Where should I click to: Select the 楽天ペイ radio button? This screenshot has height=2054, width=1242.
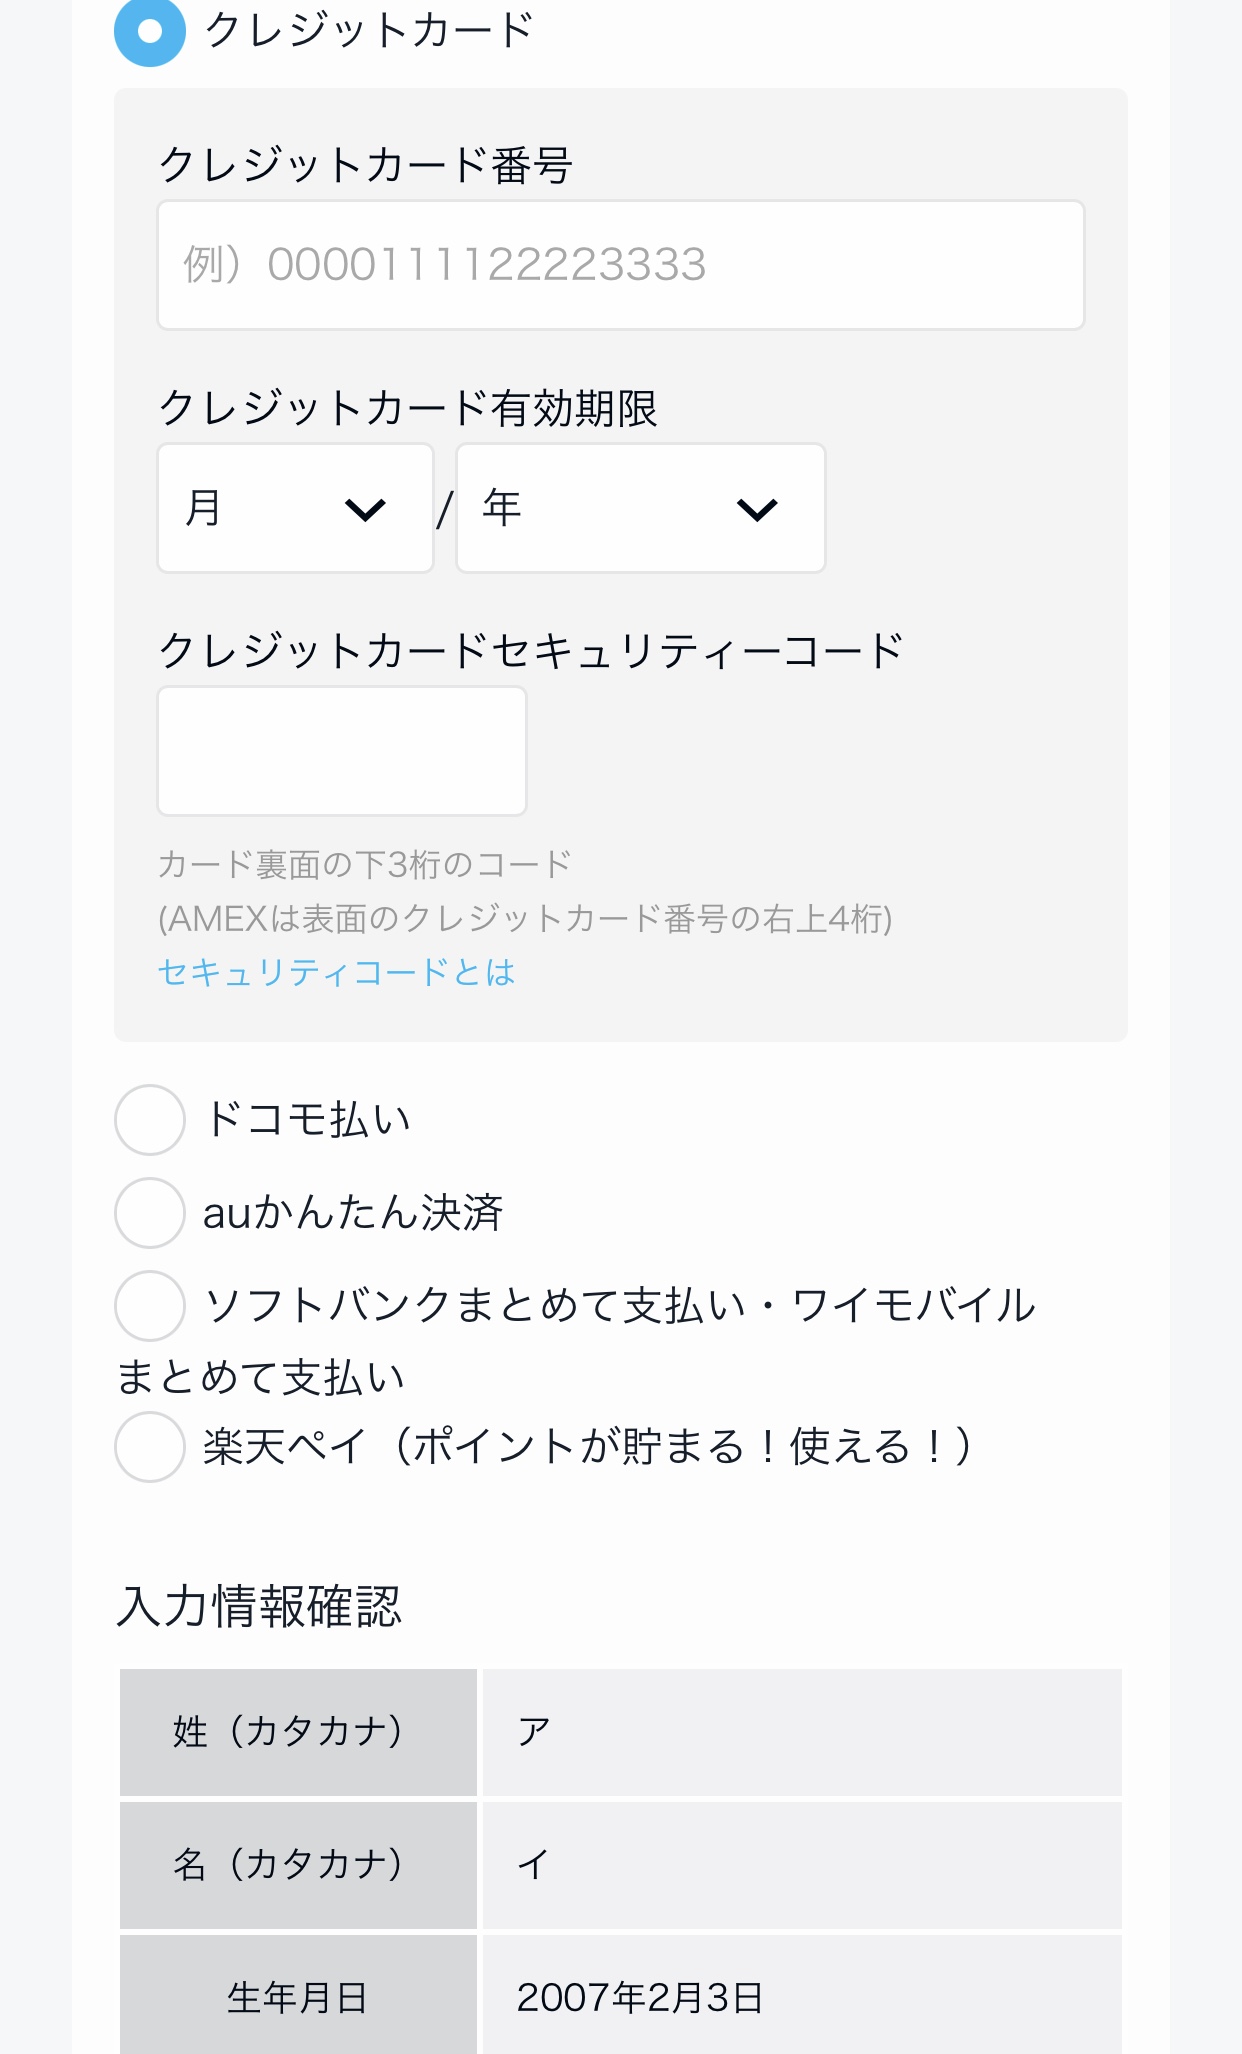(150, 1447)
